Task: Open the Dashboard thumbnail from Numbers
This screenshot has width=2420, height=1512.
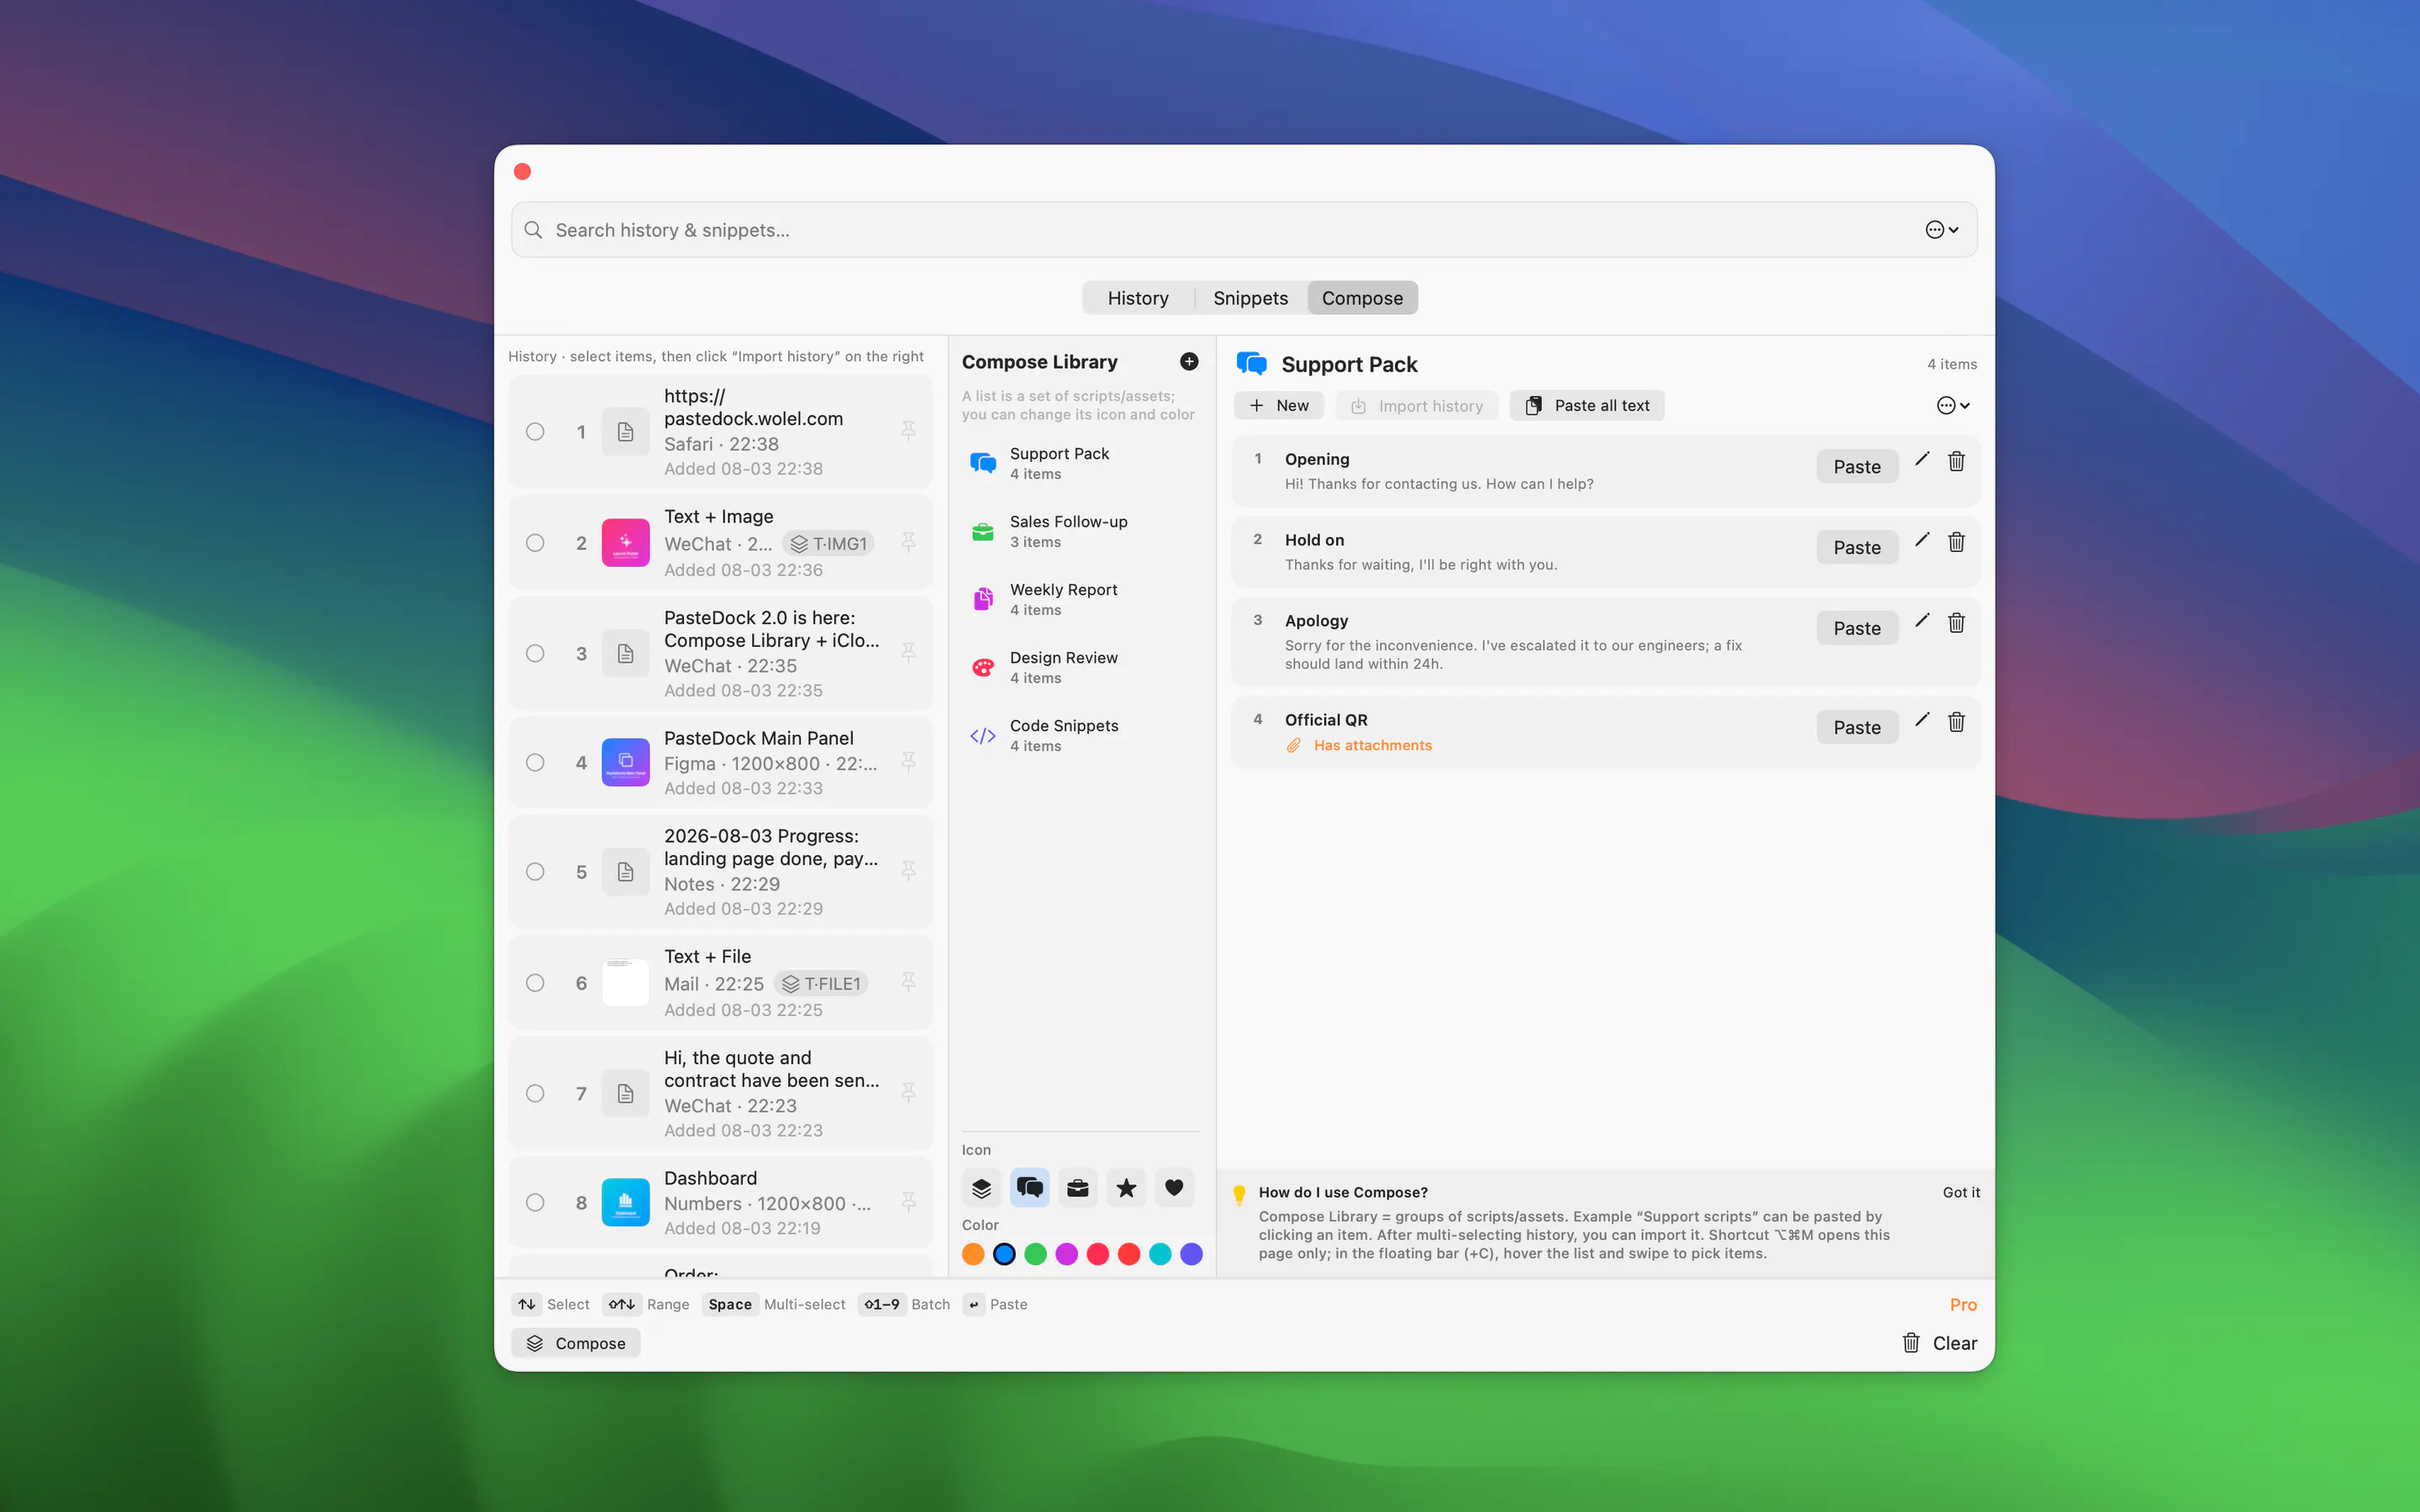Action: (x=625, y=1203)
